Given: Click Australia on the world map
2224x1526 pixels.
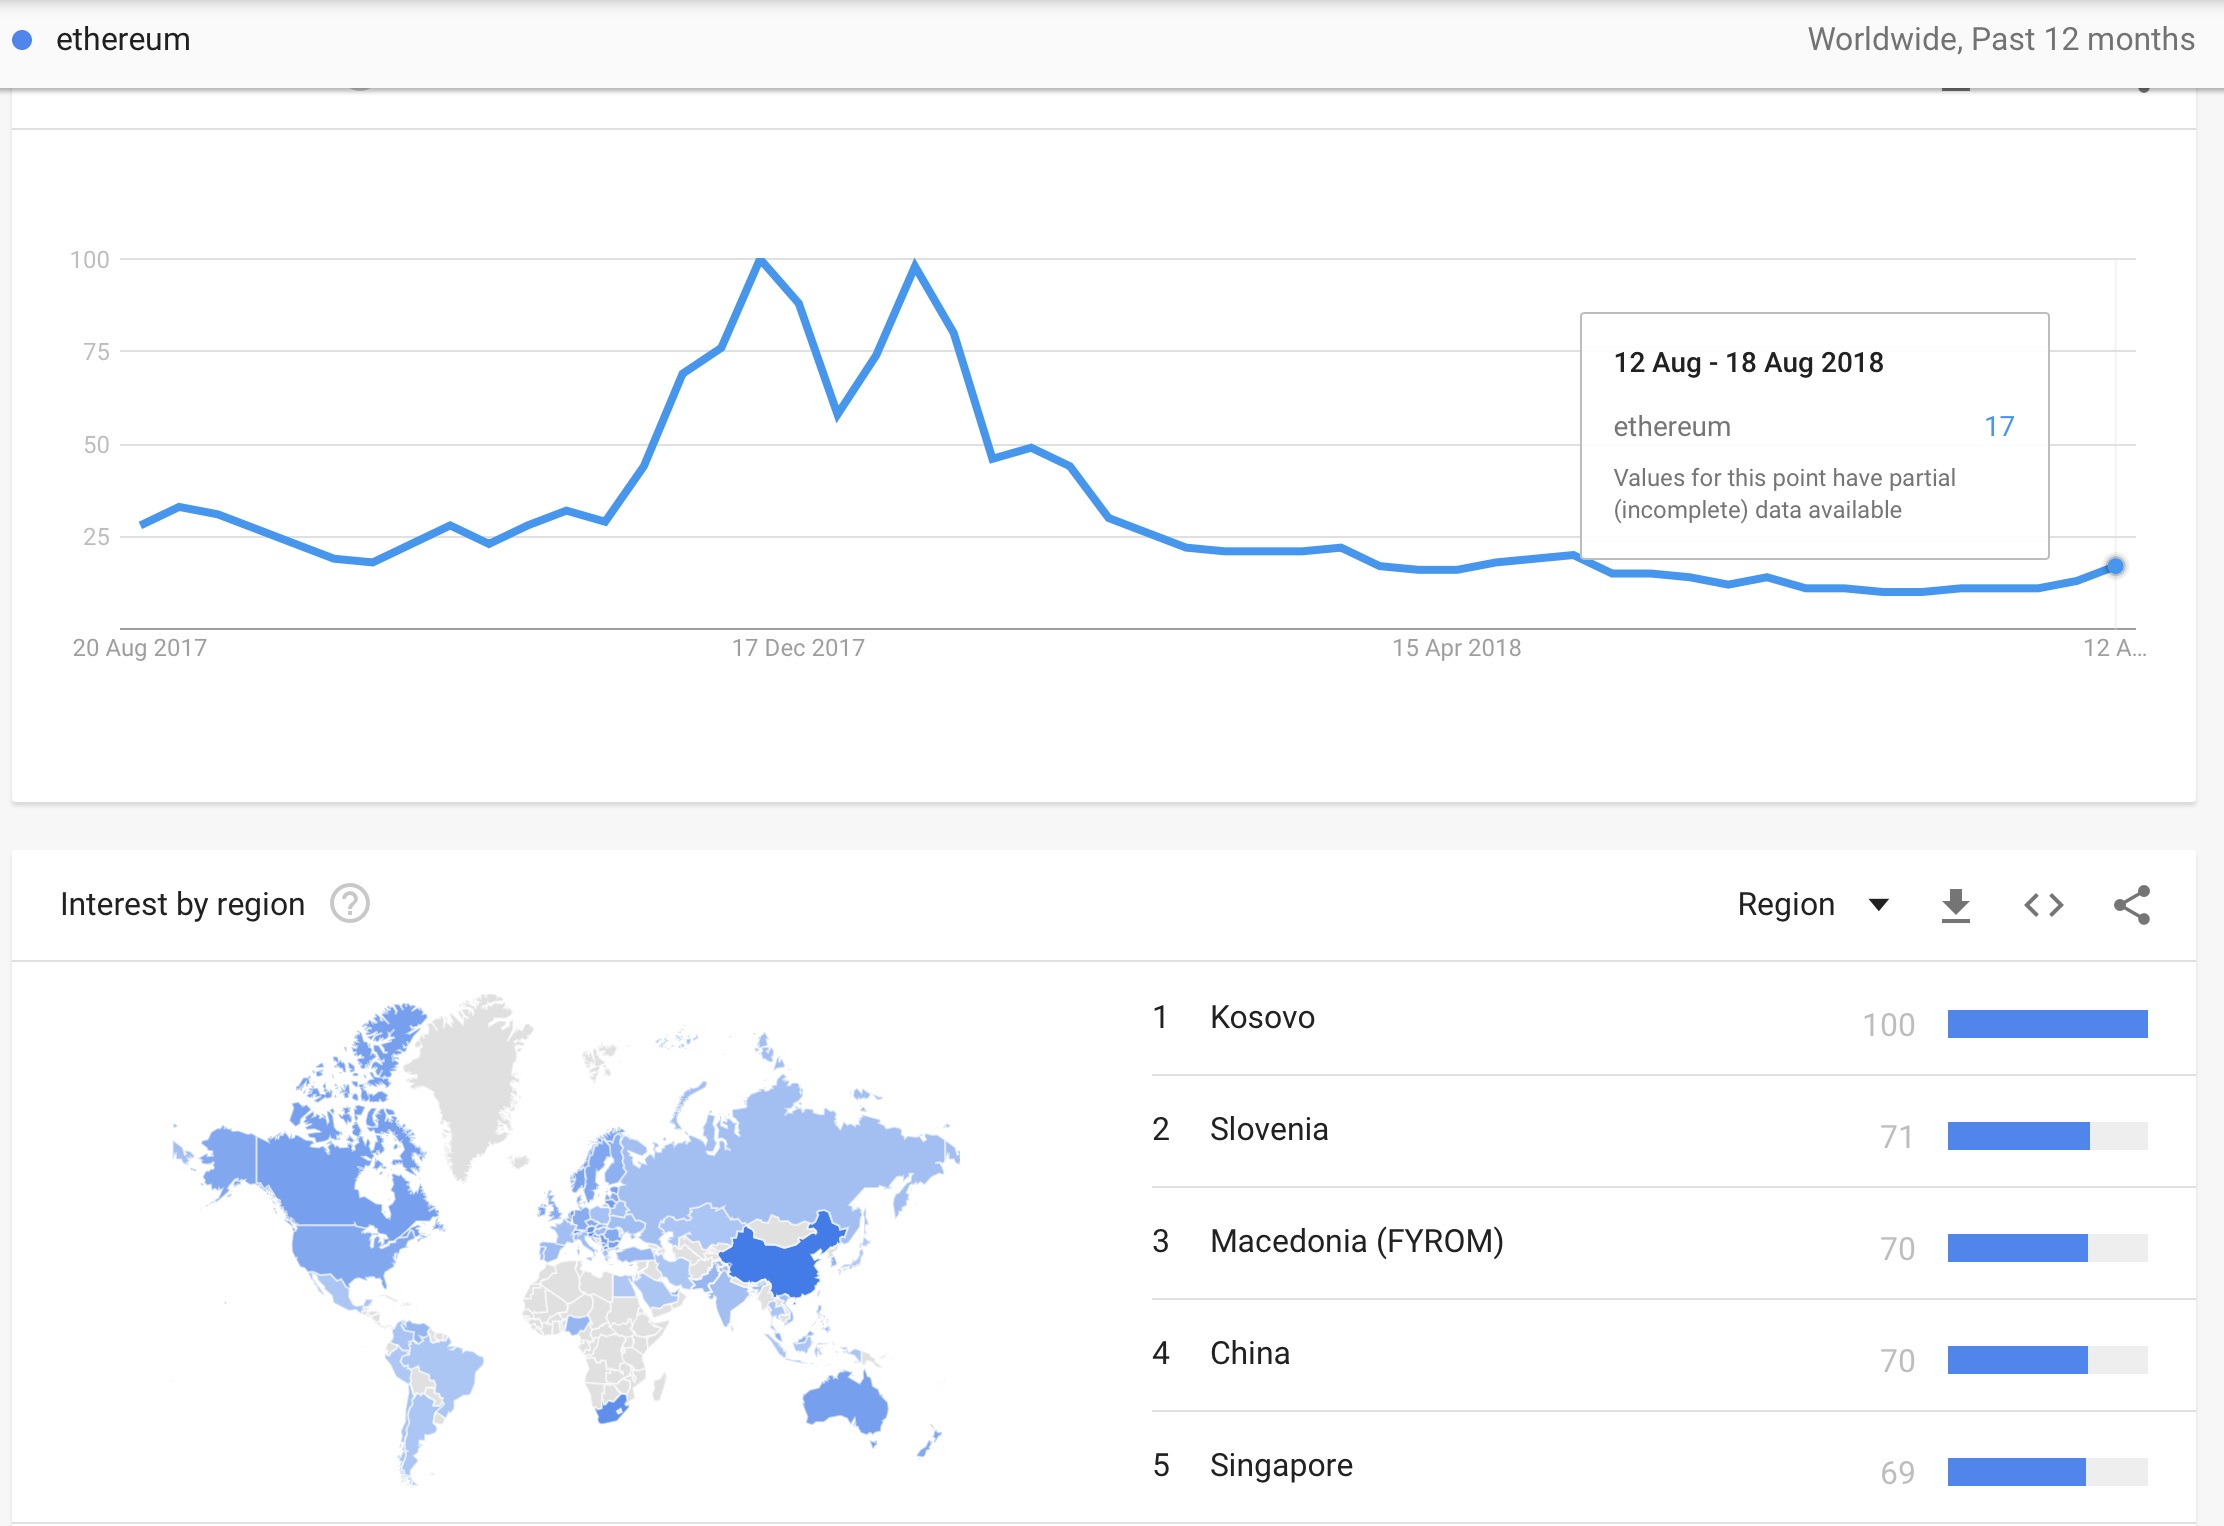Looking at the screenshot, I should (845, 1400).
